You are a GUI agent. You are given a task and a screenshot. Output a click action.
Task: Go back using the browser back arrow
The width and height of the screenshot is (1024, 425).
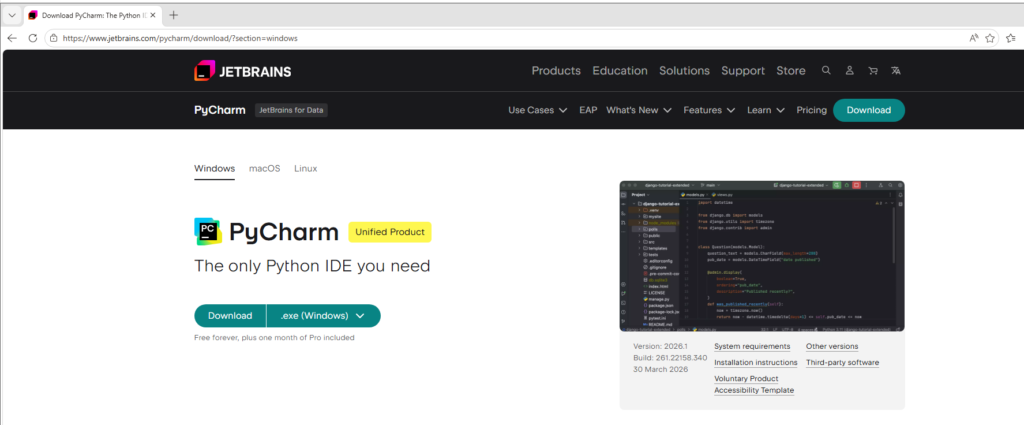12,38
